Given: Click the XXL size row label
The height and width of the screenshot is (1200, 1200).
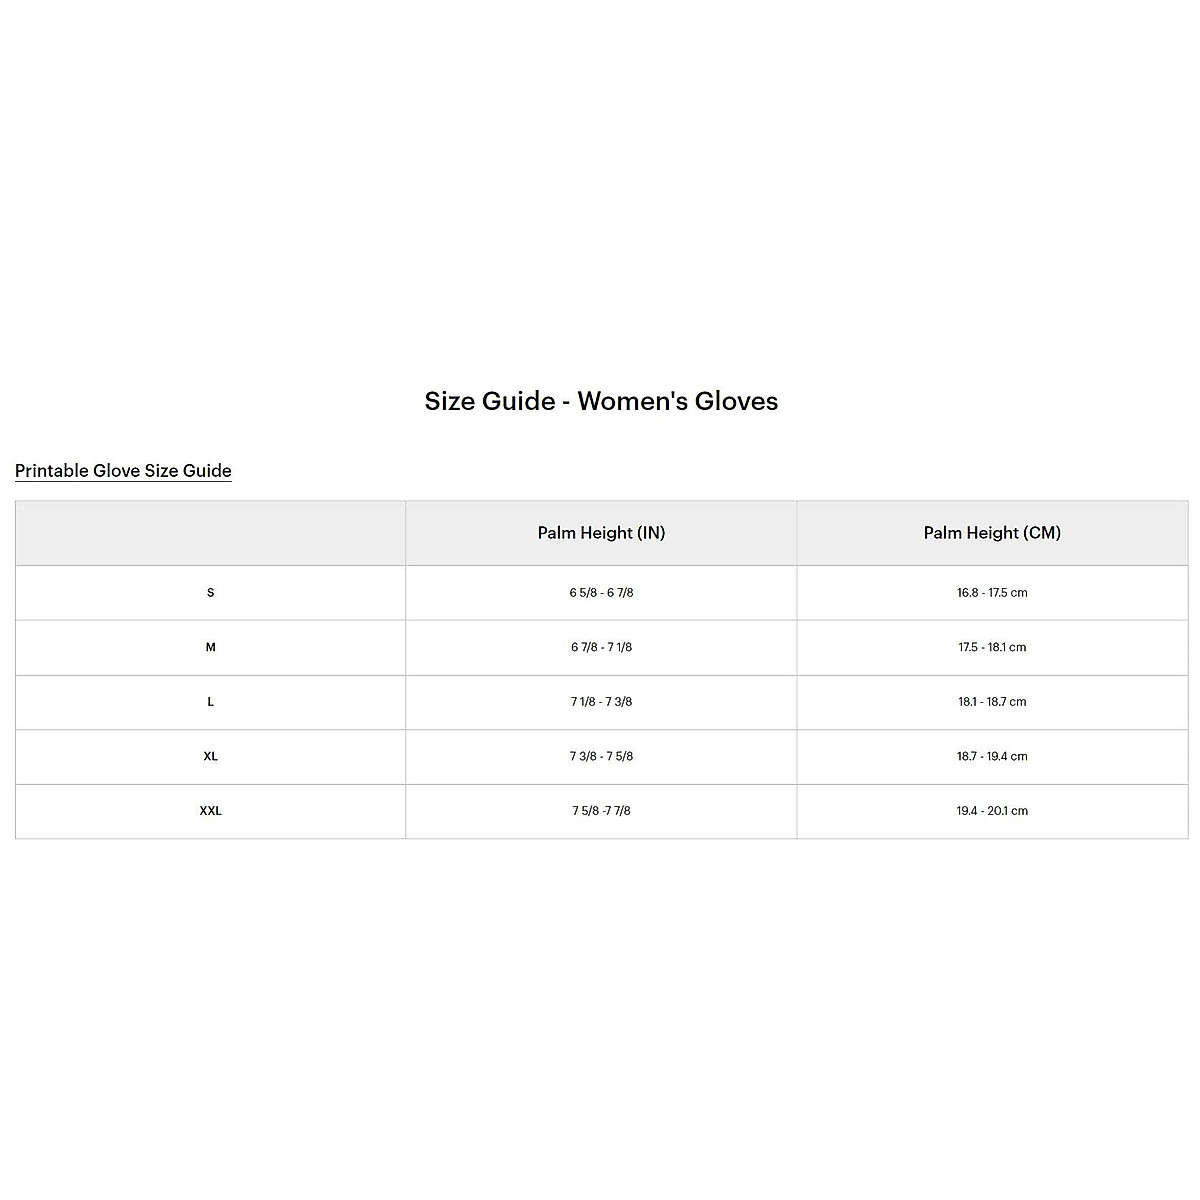Looking at the screenshot, I should pos(210,811).
